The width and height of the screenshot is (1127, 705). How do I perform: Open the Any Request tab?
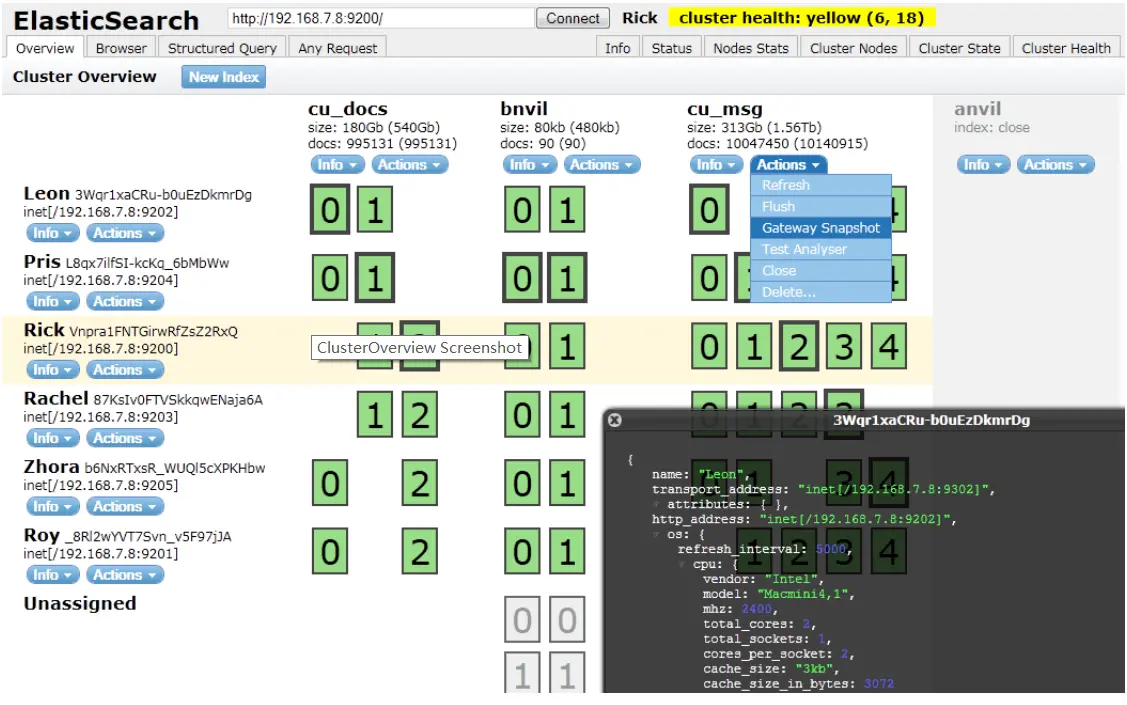click(337, 48)
